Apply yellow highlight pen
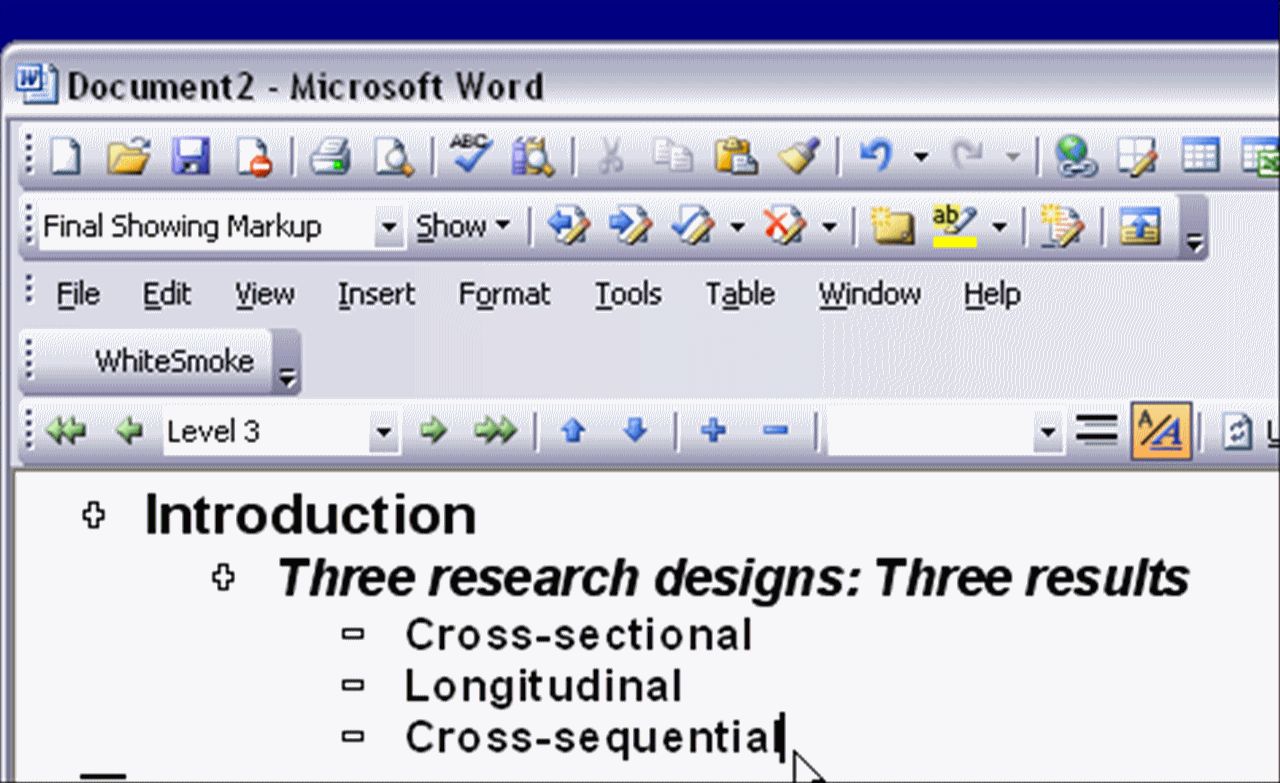The height and width of the screenshot is (783, 1280). click(954, 226)
